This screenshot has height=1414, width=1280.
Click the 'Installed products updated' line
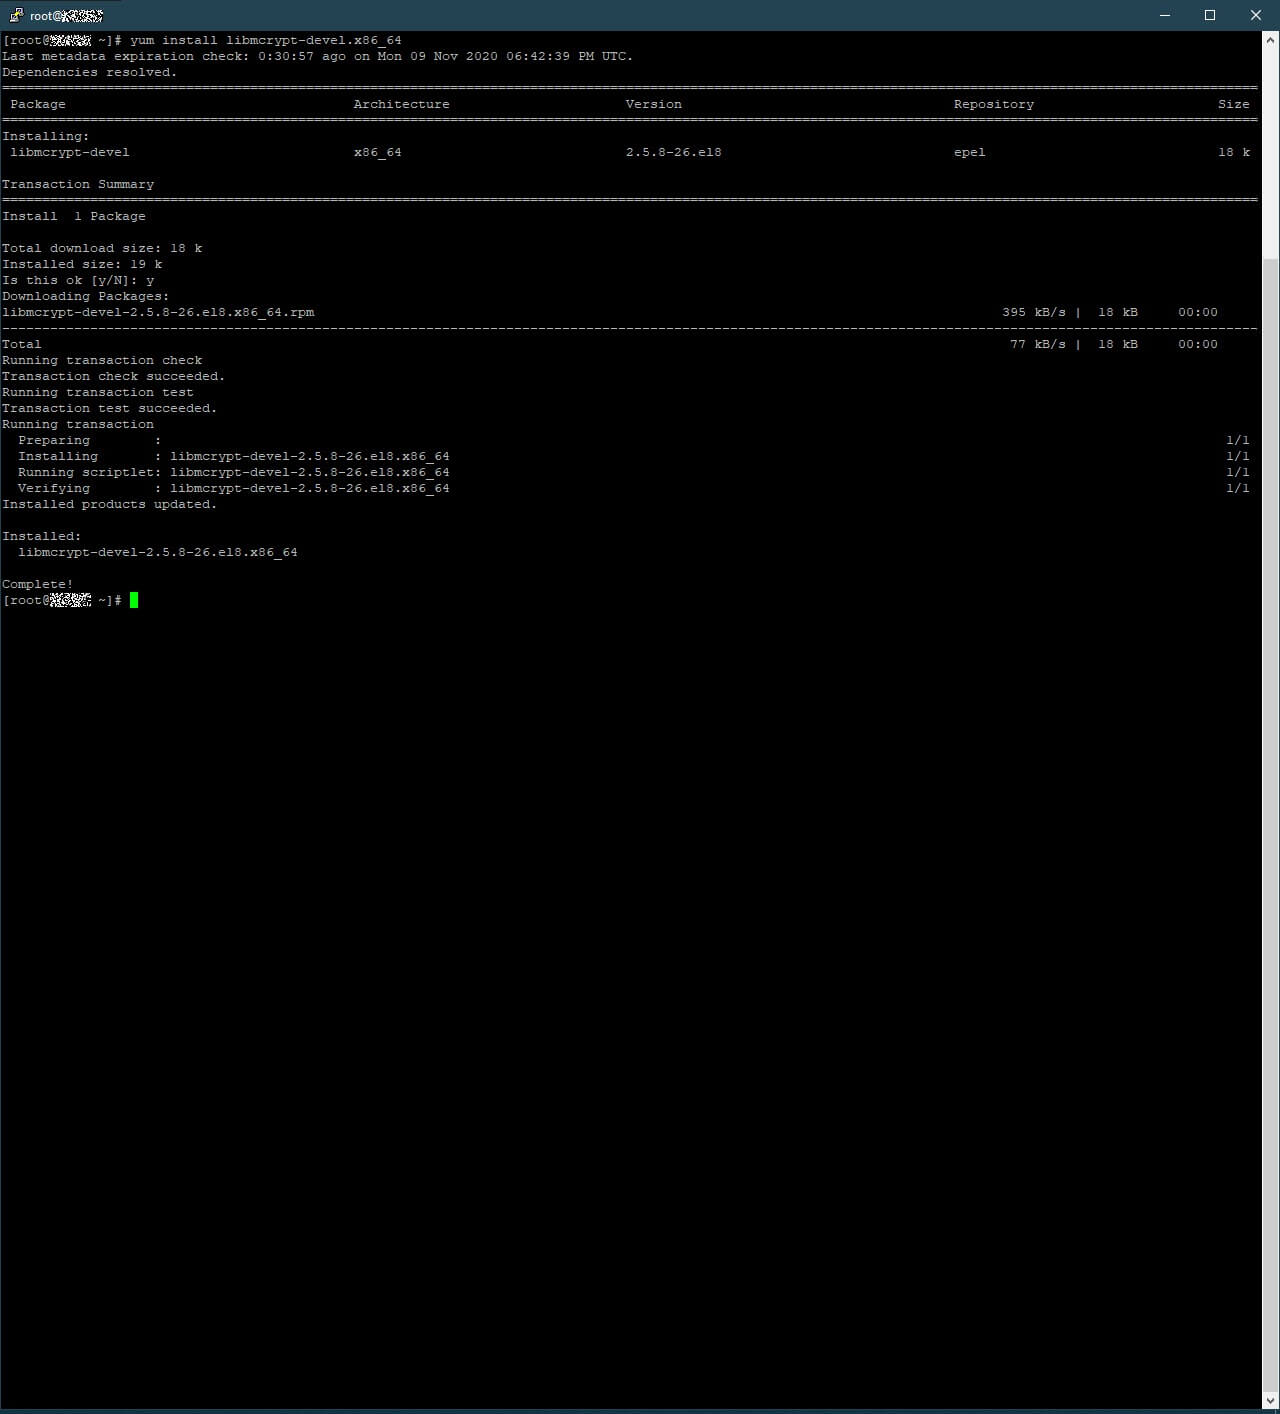click(110, 504)
